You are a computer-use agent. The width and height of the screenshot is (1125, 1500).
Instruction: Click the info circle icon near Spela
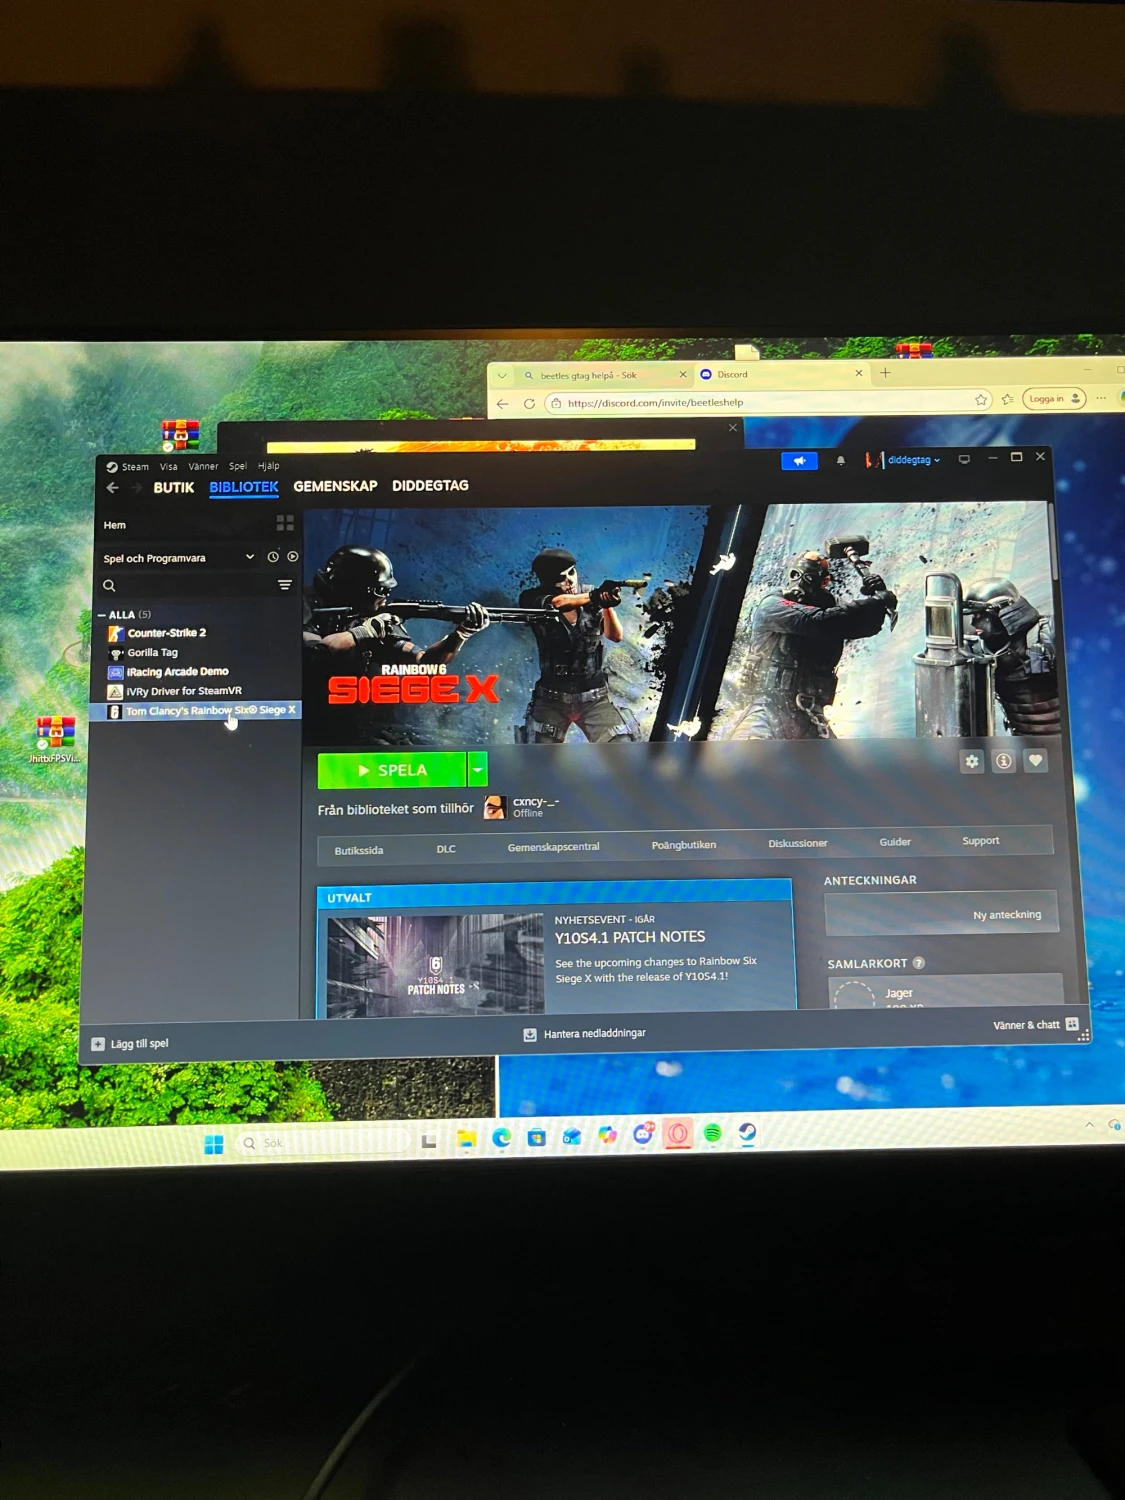1003,761
